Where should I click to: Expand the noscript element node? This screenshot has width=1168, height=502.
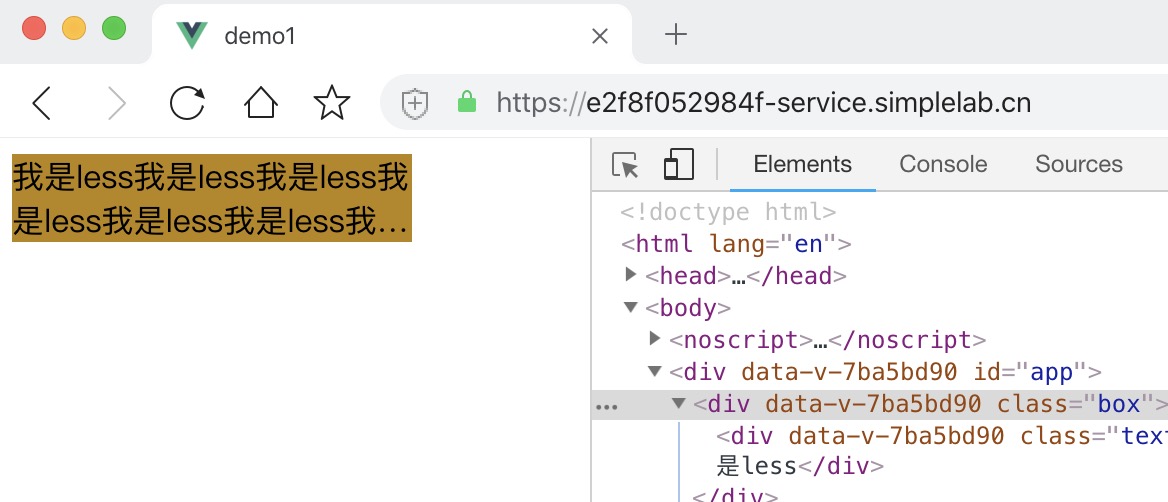[655, 339]
